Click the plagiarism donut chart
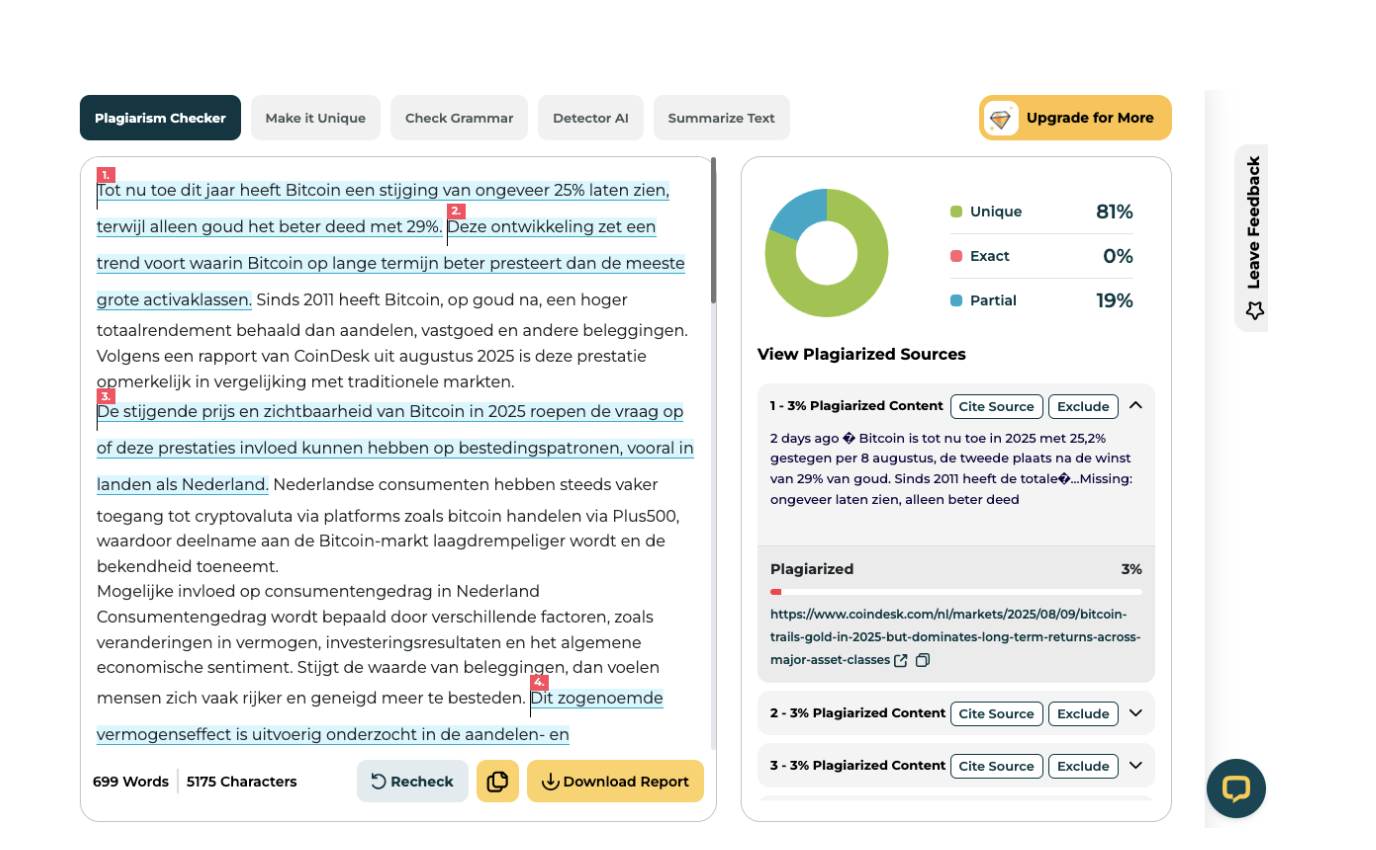 pyautogui.click(x=826, y=252)
